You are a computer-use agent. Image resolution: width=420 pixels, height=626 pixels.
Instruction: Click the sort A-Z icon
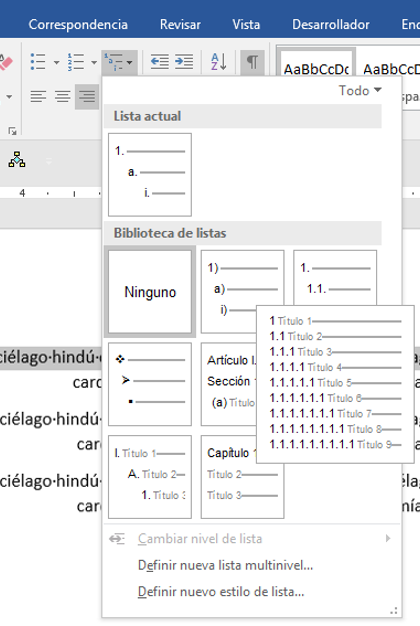tap(219, 62)
